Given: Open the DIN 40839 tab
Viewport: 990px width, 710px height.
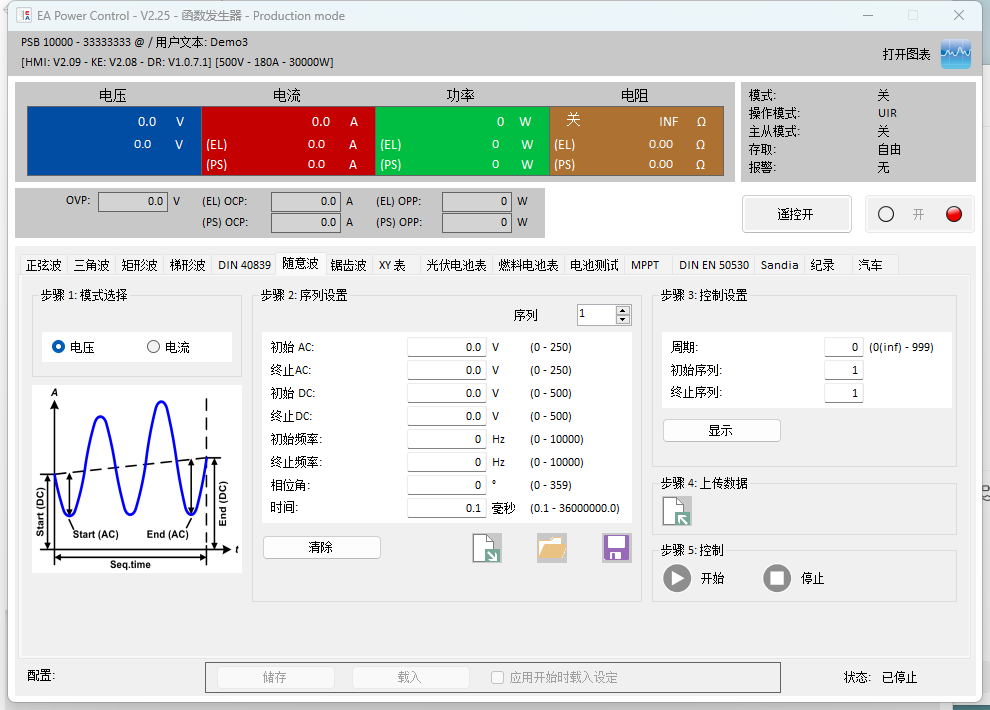Looking at the screenshot, I should click(244, 265).
